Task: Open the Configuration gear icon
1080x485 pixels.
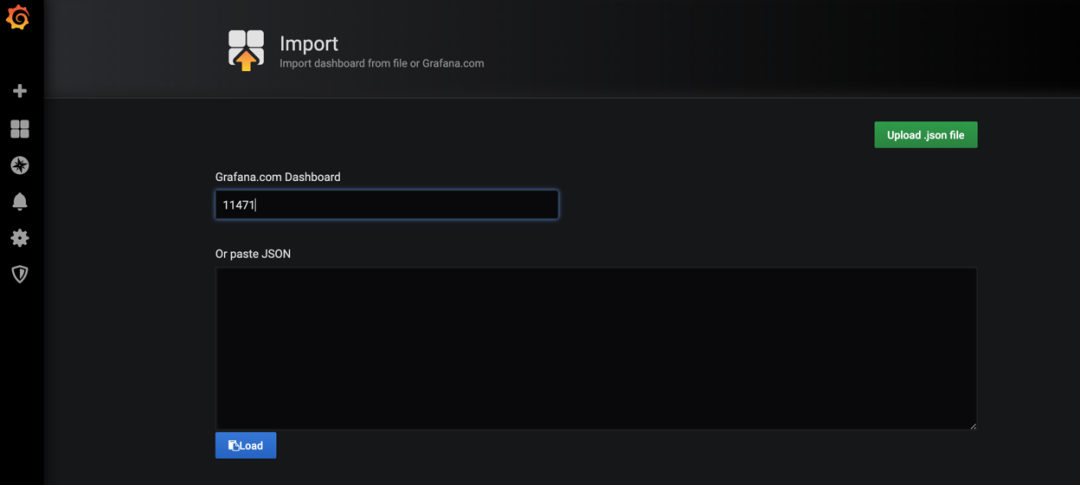Action: point(20,238)
